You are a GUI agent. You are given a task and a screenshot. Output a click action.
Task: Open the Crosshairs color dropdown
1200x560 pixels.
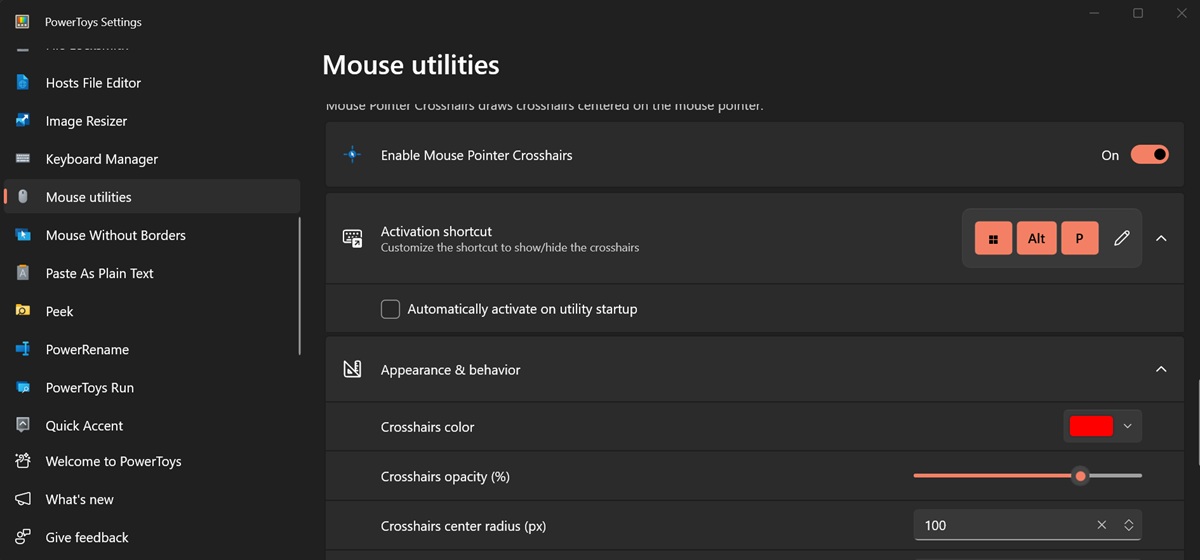click(x=1102, y=426)
